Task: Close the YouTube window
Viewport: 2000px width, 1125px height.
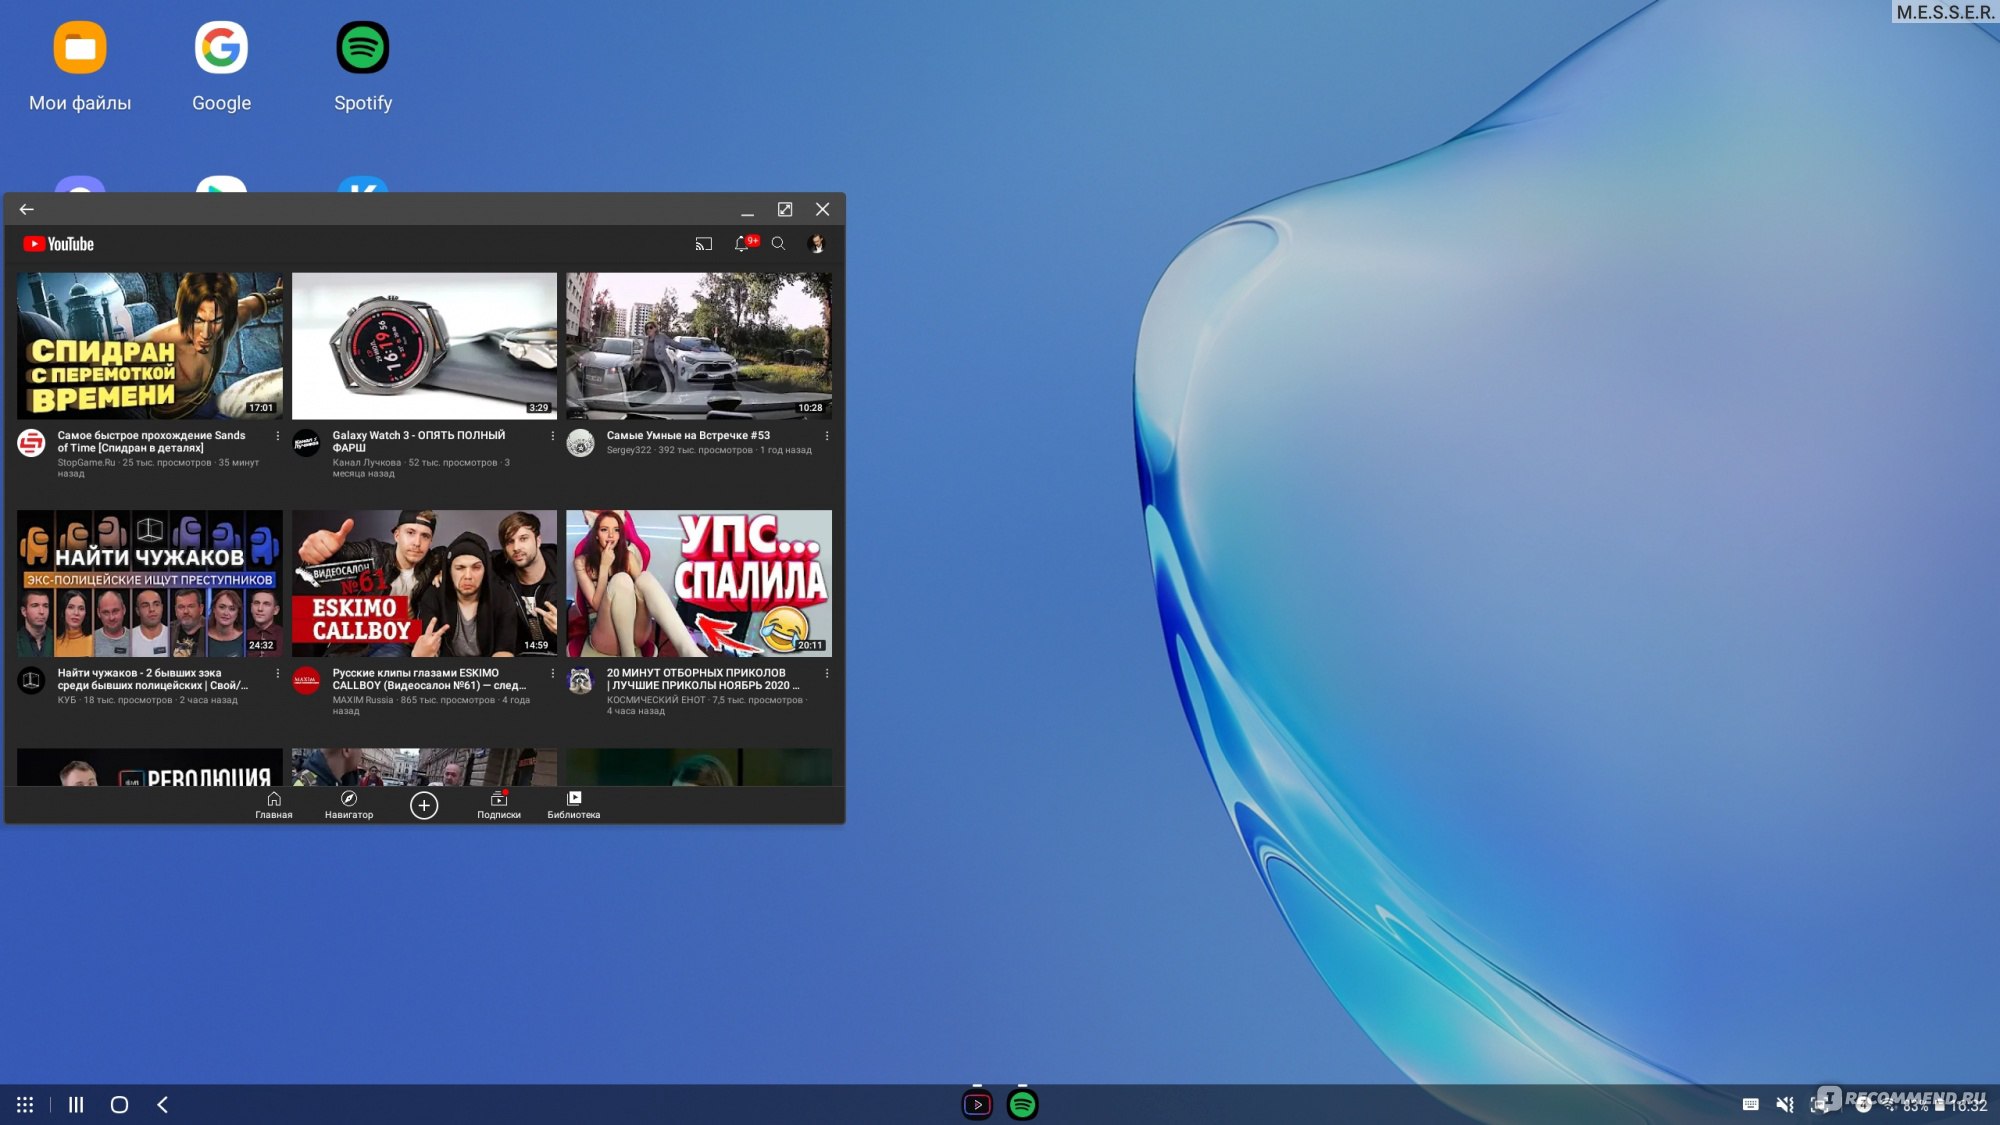Action: pos(822,209)
